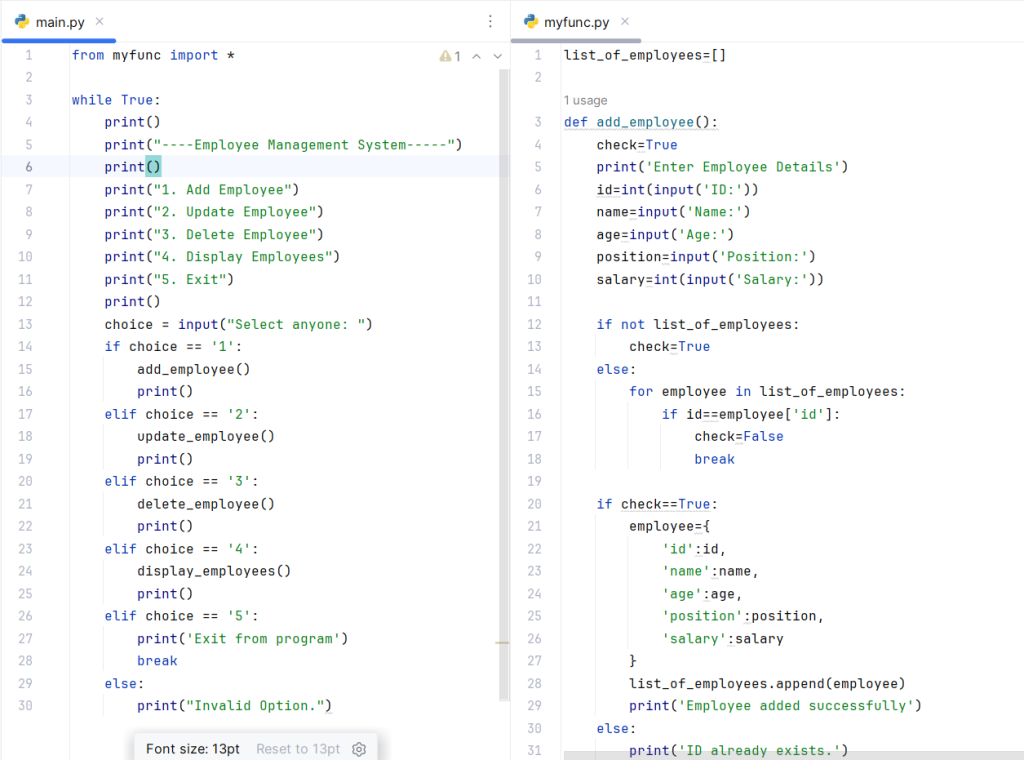
Task: Place cursor on add_employee() call in main.py
Action: [x=193, y=370]
